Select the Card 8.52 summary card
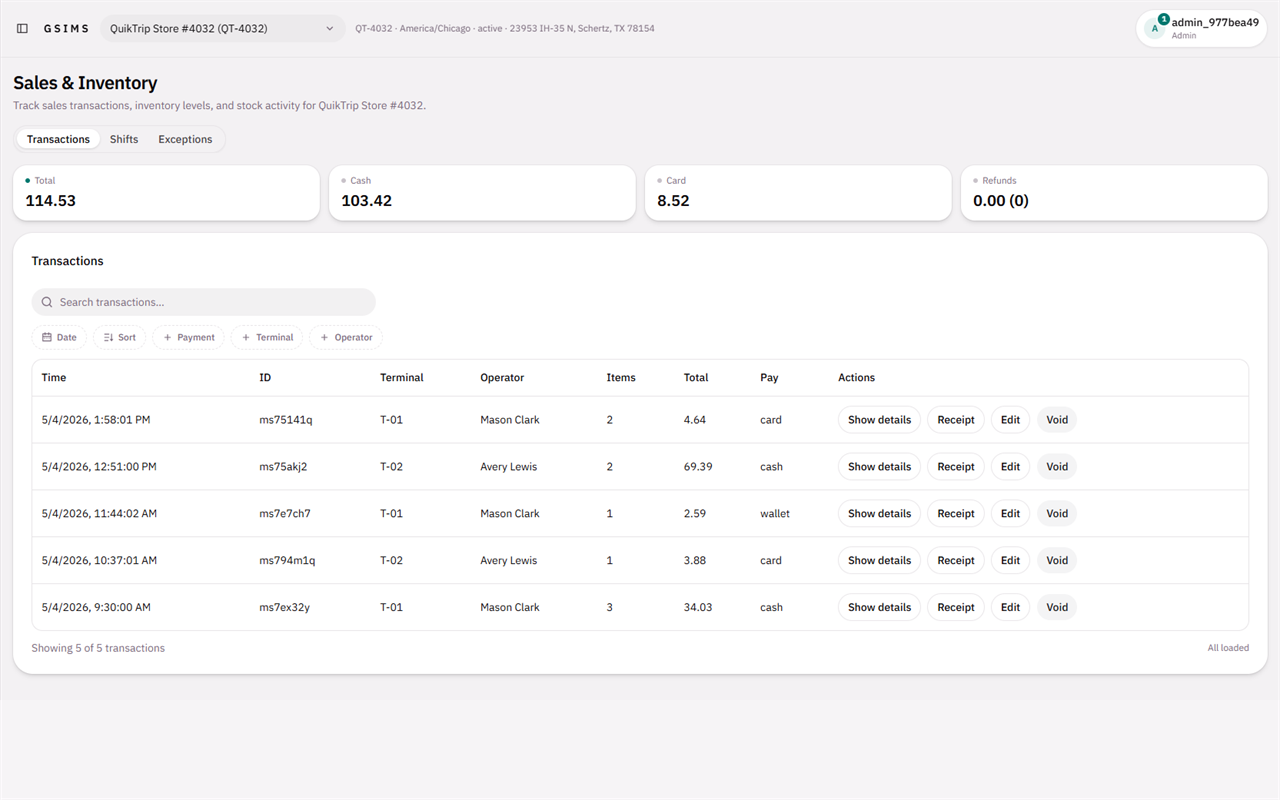Screen dimensions: 1280x800 tap(798, 193)
